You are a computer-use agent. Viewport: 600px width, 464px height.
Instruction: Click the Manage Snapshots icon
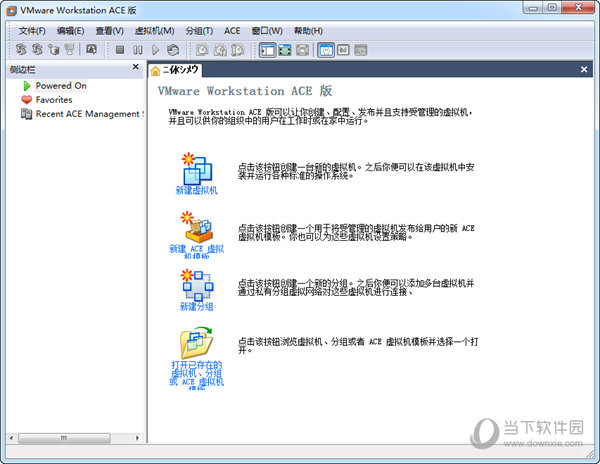pyautogui.click(x=238, y=50)
